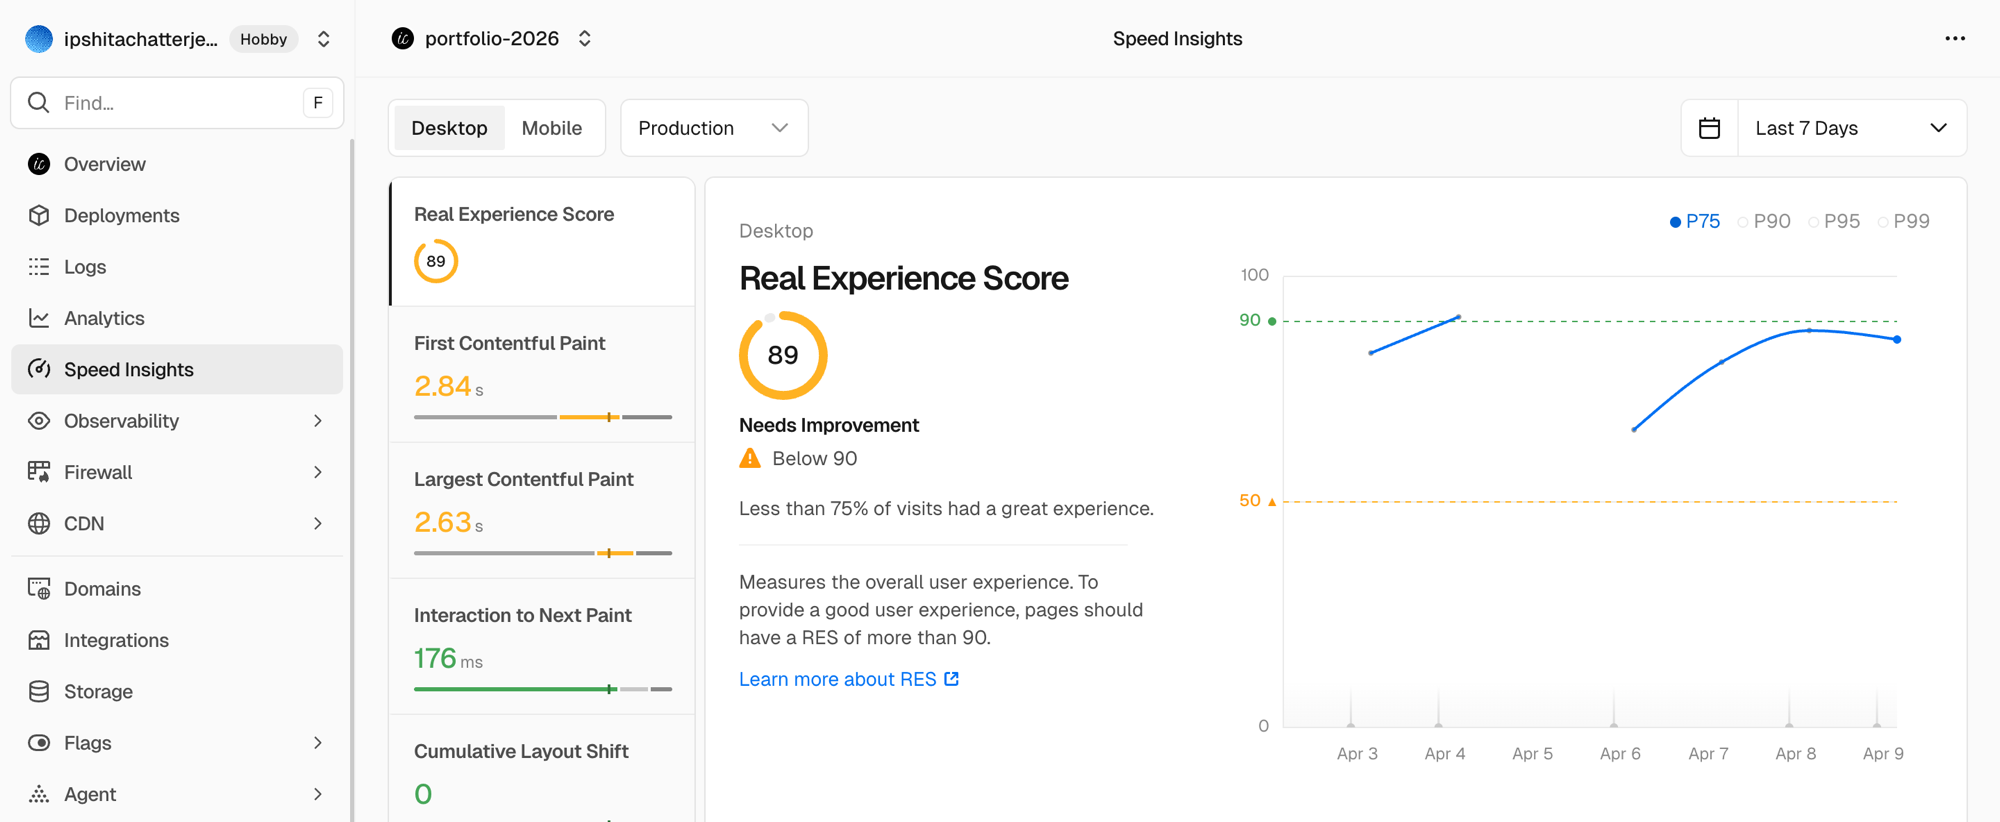
Task: Select the P95 percentile option
Action: click(x=1834, y=221)
